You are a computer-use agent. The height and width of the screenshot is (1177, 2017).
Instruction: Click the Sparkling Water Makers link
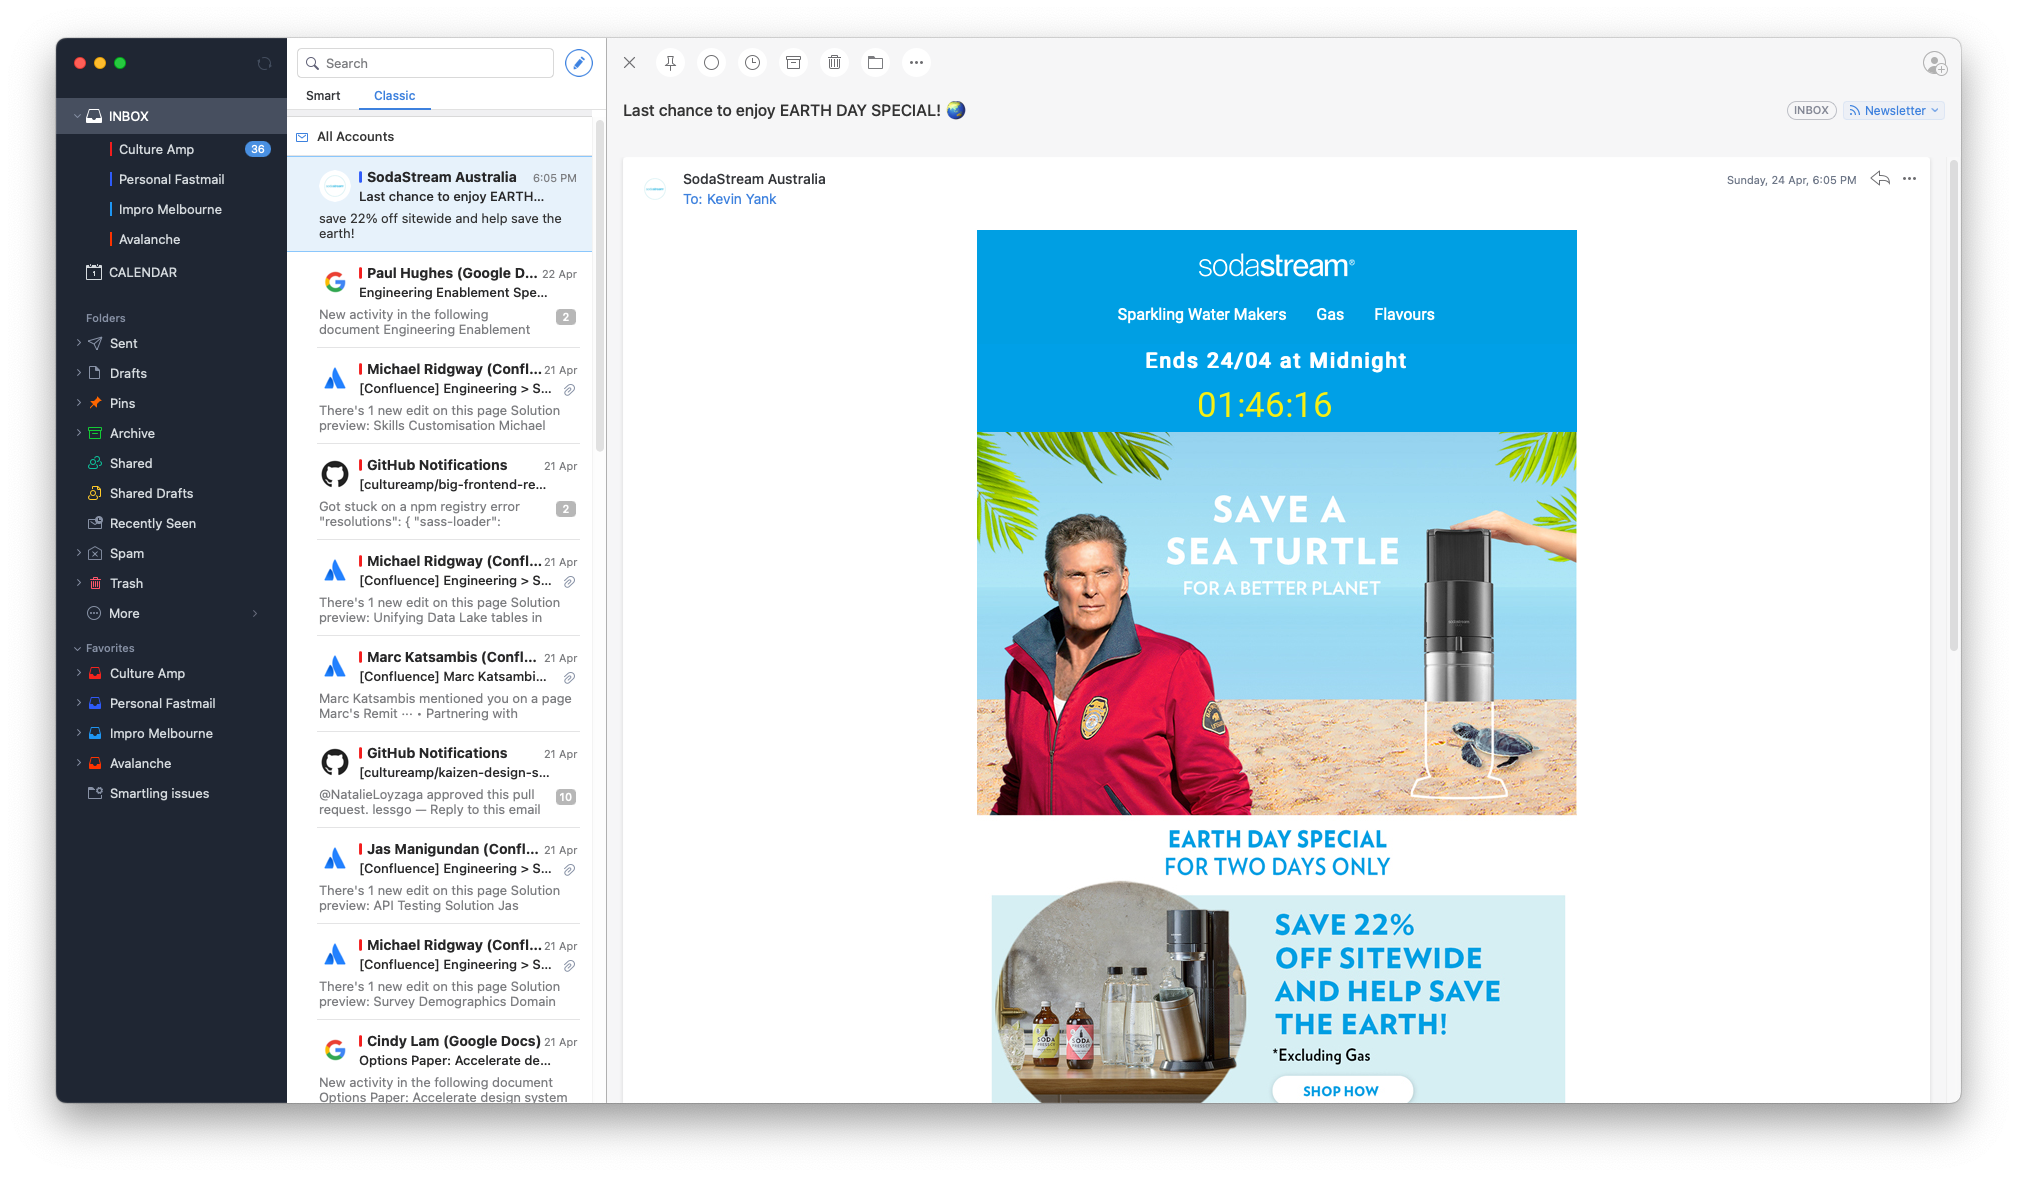pyautogui.click(x=1201, y=314)
